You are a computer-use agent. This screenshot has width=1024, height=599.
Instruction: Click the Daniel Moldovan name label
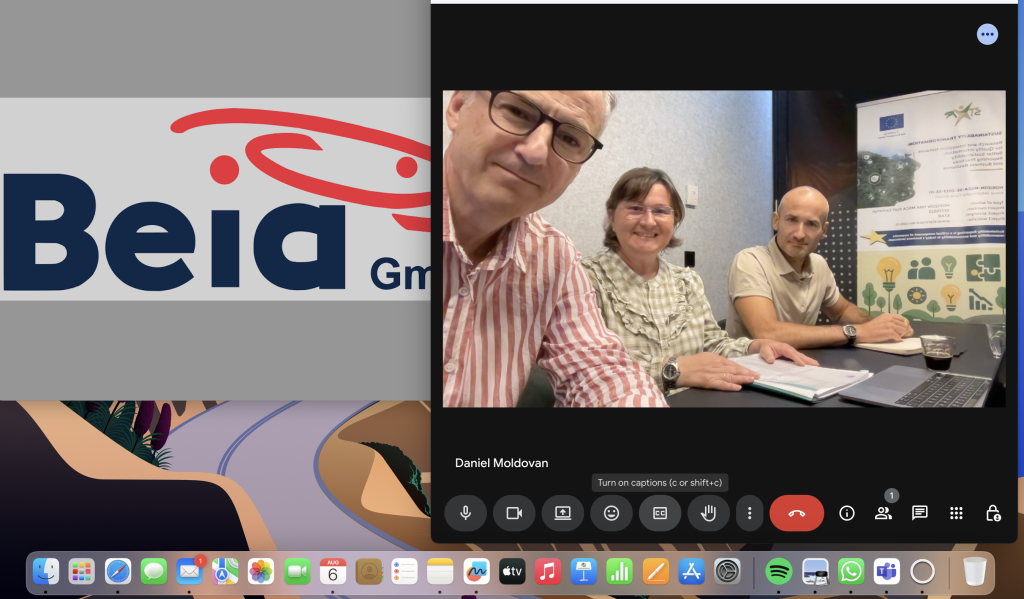501,463
